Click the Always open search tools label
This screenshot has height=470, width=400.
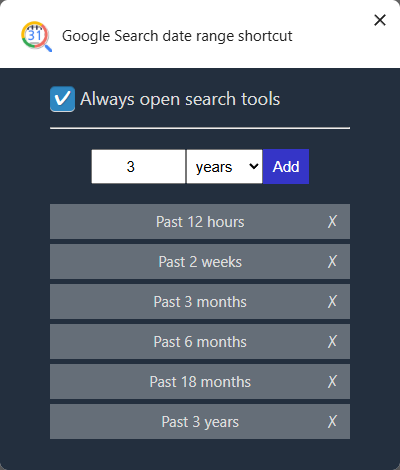pos(180,99)
